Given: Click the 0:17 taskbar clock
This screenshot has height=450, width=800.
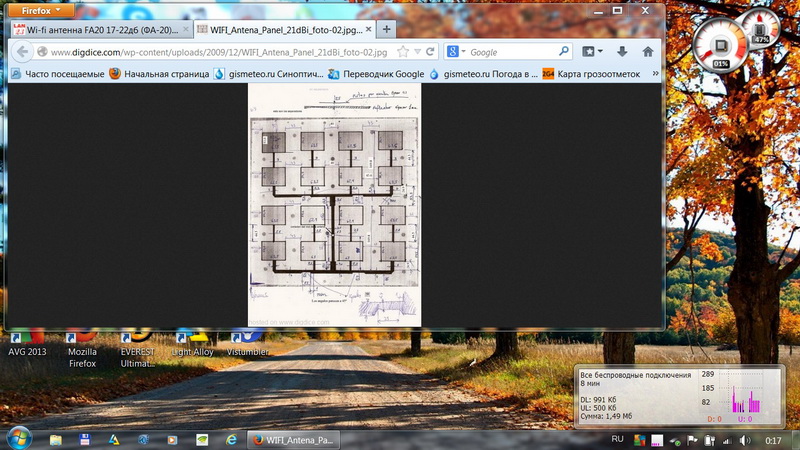Looking at the screenshot, I should 773,440.
